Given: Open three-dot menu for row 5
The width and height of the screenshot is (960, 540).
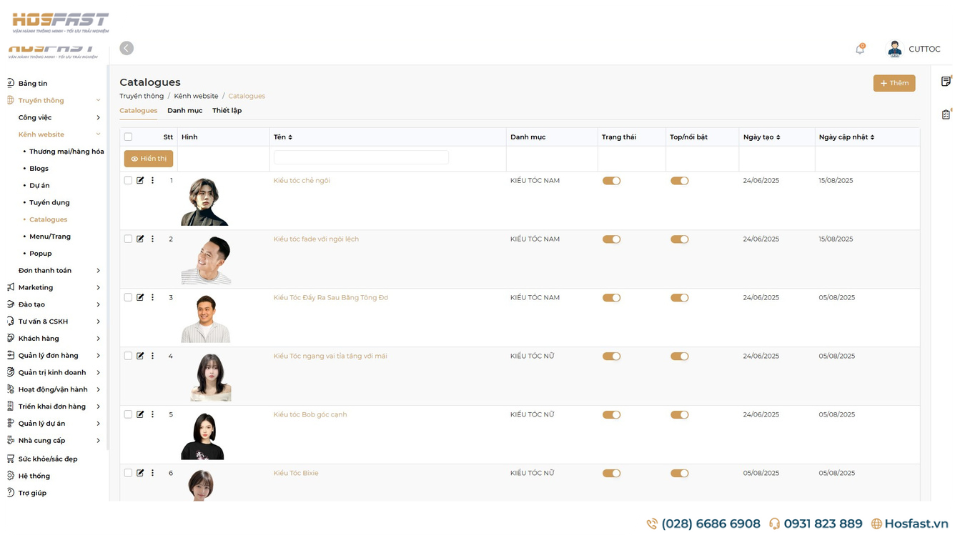Looking at the screenshot, I should (x=152, y=414).
